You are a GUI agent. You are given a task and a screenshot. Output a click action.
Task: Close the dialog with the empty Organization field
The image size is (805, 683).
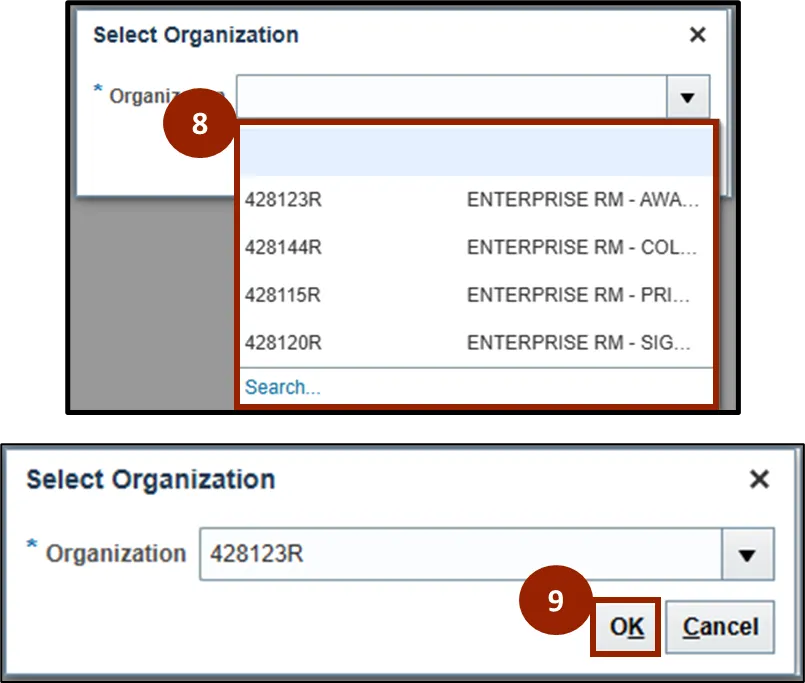tap(698, 35)
